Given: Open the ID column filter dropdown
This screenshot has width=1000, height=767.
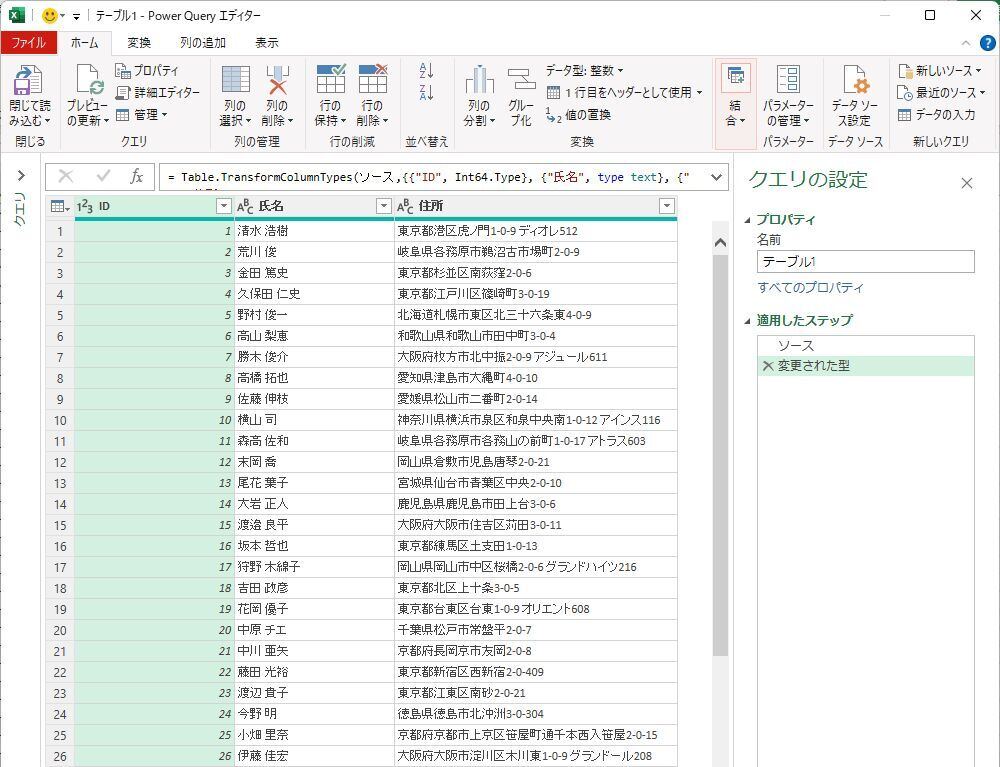Looking at the screenshot, I should point(223,206).
